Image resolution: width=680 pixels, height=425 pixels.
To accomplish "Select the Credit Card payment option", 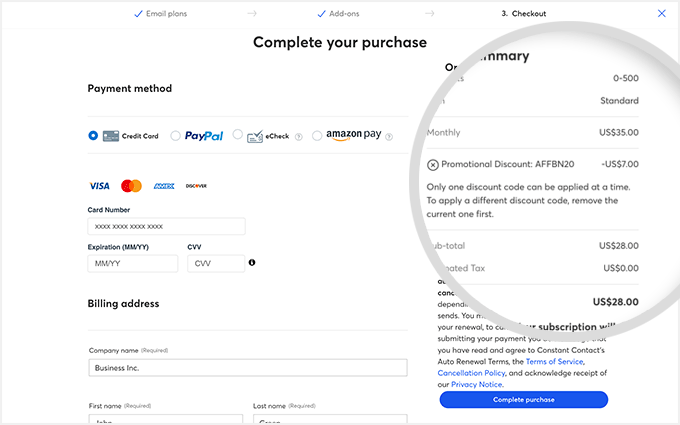I will click(x=93, y=135).
